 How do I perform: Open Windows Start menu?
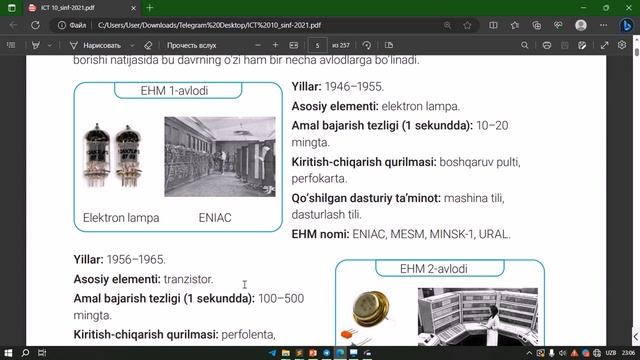tap(8, 353)
